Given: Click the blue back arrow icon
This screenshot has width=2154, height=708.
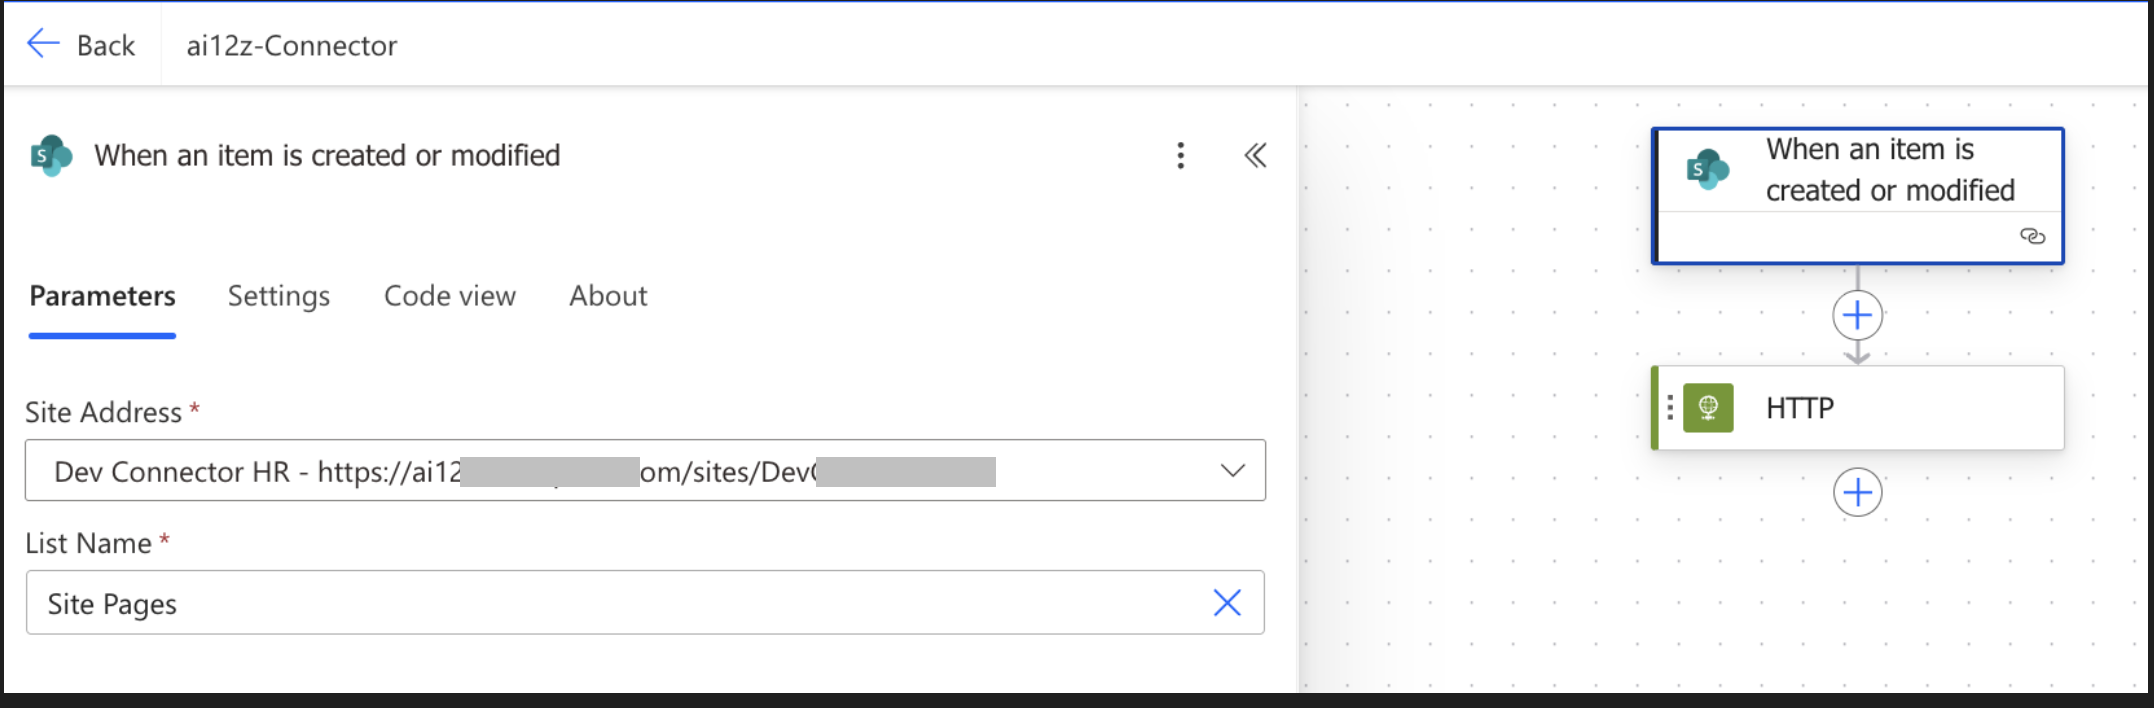Looking at the screenshot, I should [41, 44].
